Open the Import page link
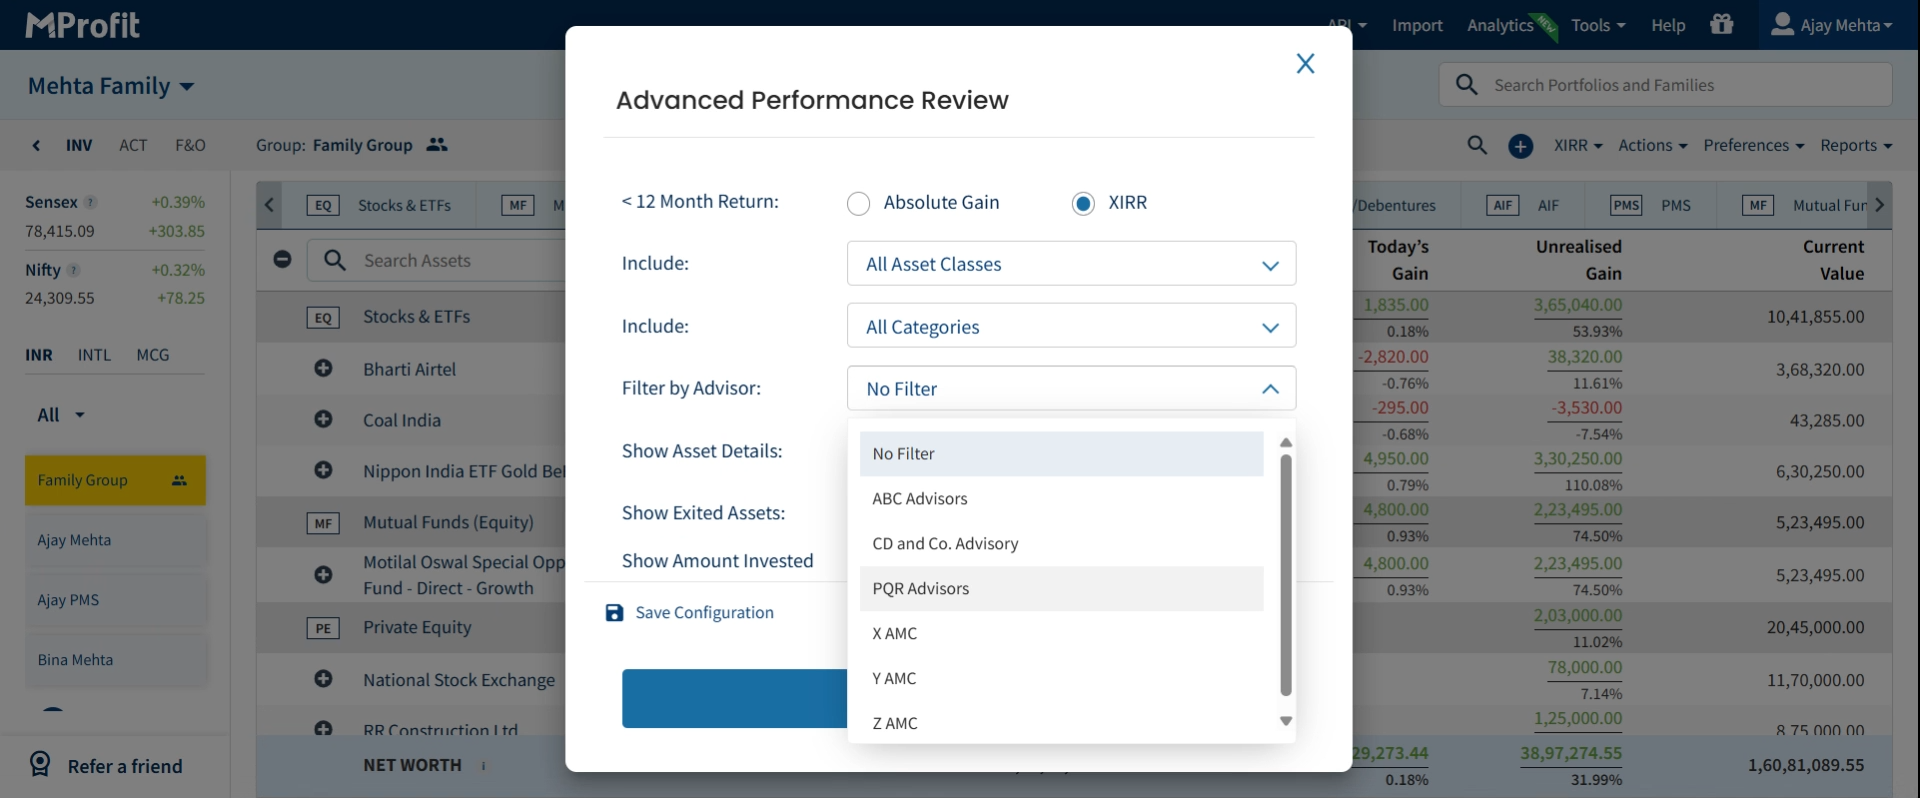 tap(1417, 25)
